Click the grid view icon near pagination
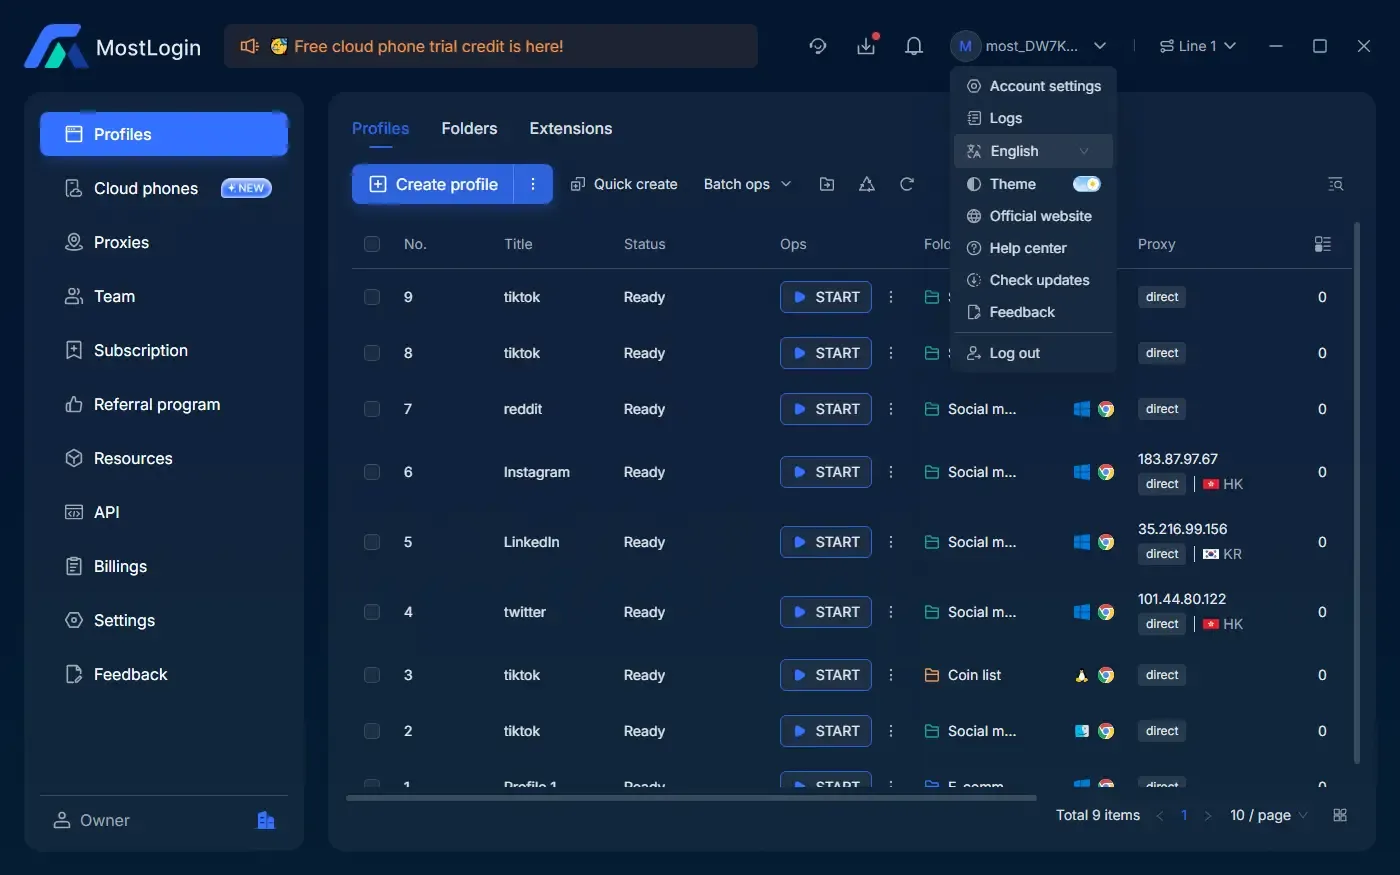The height and width of the screenshot is (875, 1400). click(x=1340, y=815)
